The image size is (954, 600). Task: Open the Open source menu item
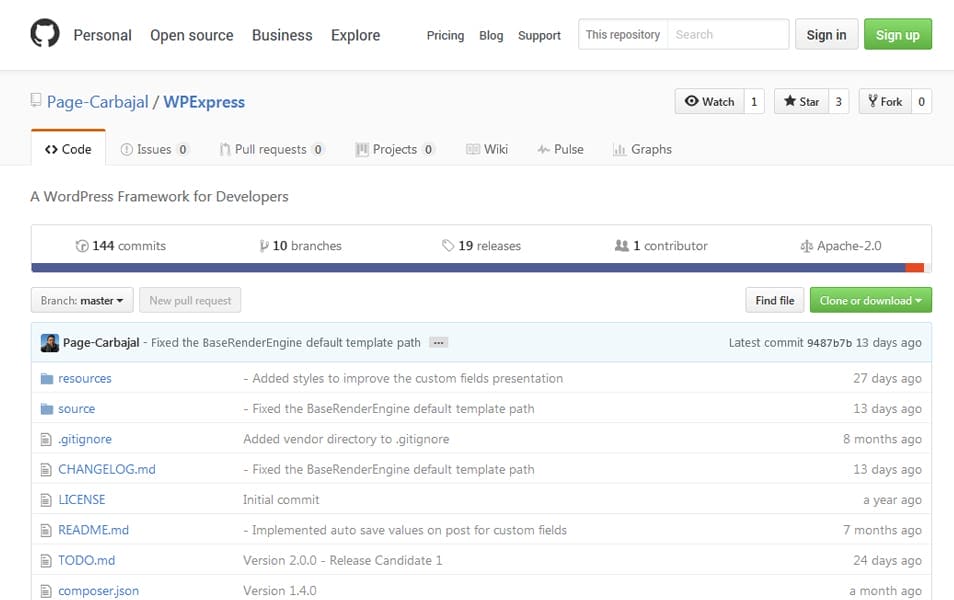[x=192, y=35]
